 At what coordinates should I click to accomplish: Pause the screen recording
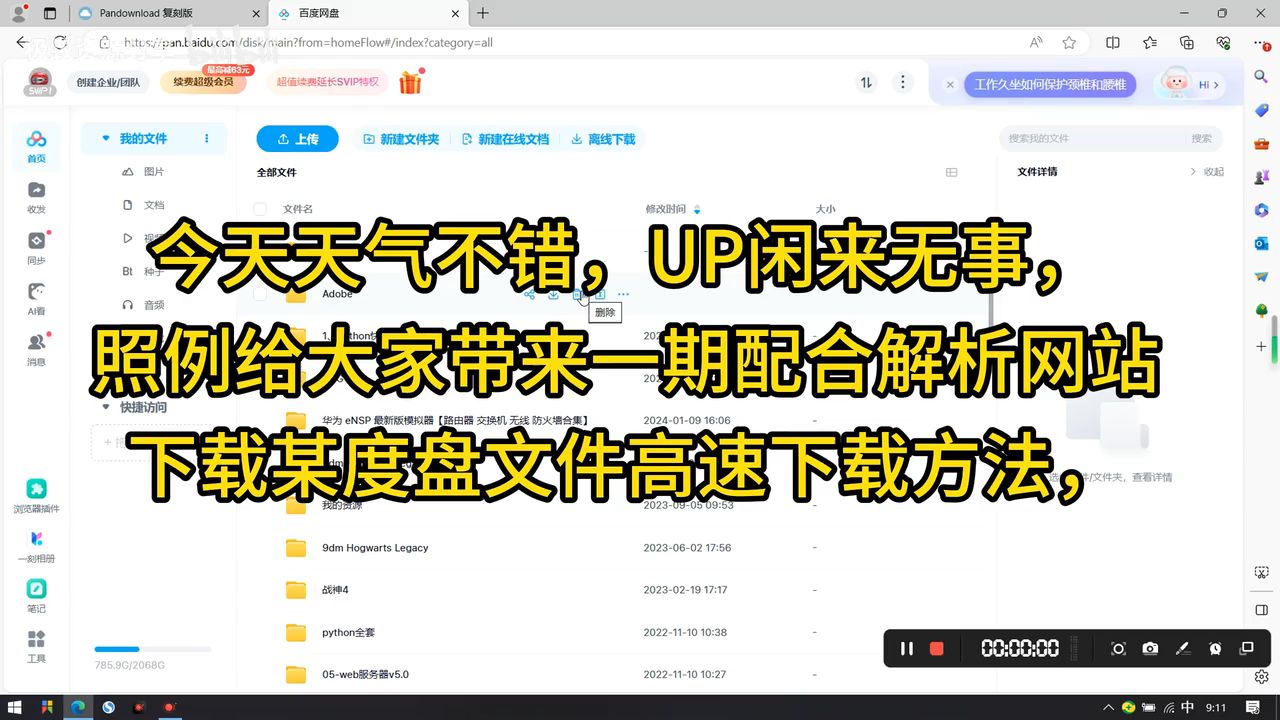(906, 648)
